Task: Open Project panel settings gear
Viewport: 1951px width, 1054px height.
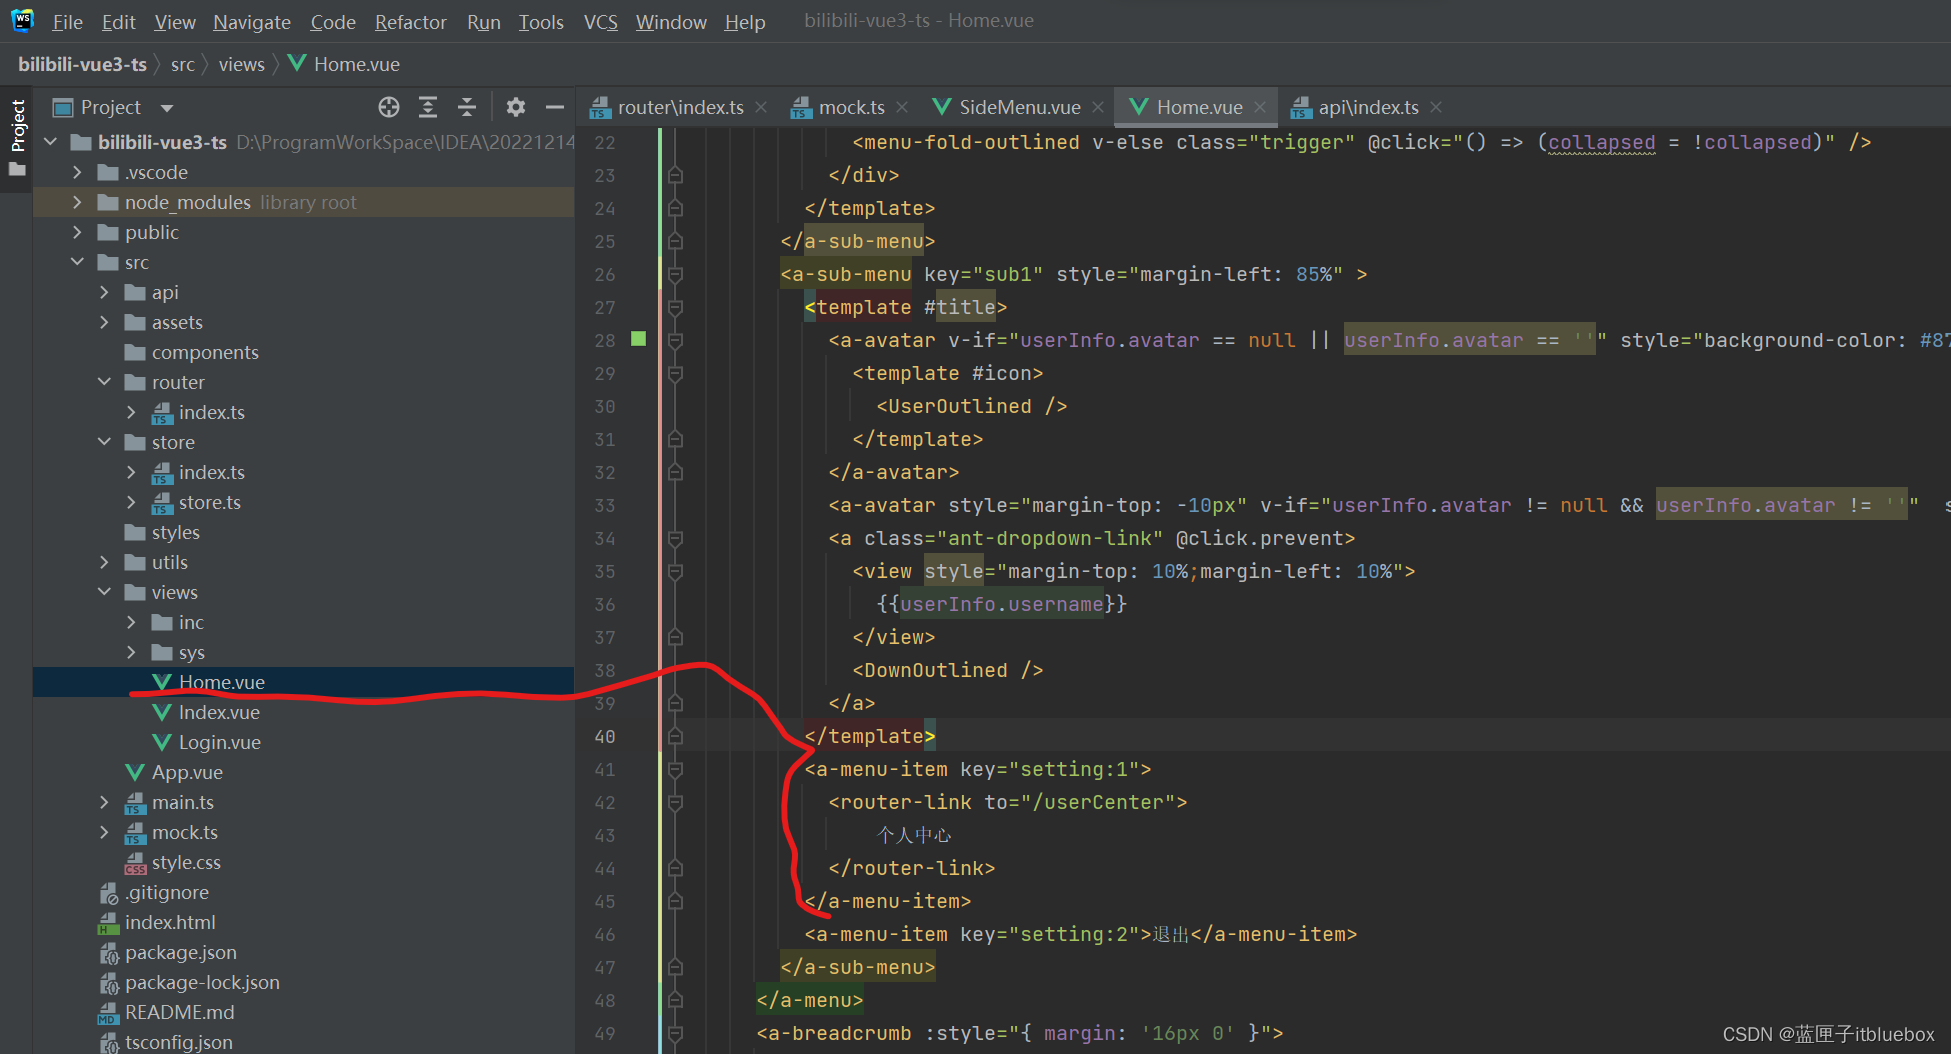Action: [x=515, y=107]
